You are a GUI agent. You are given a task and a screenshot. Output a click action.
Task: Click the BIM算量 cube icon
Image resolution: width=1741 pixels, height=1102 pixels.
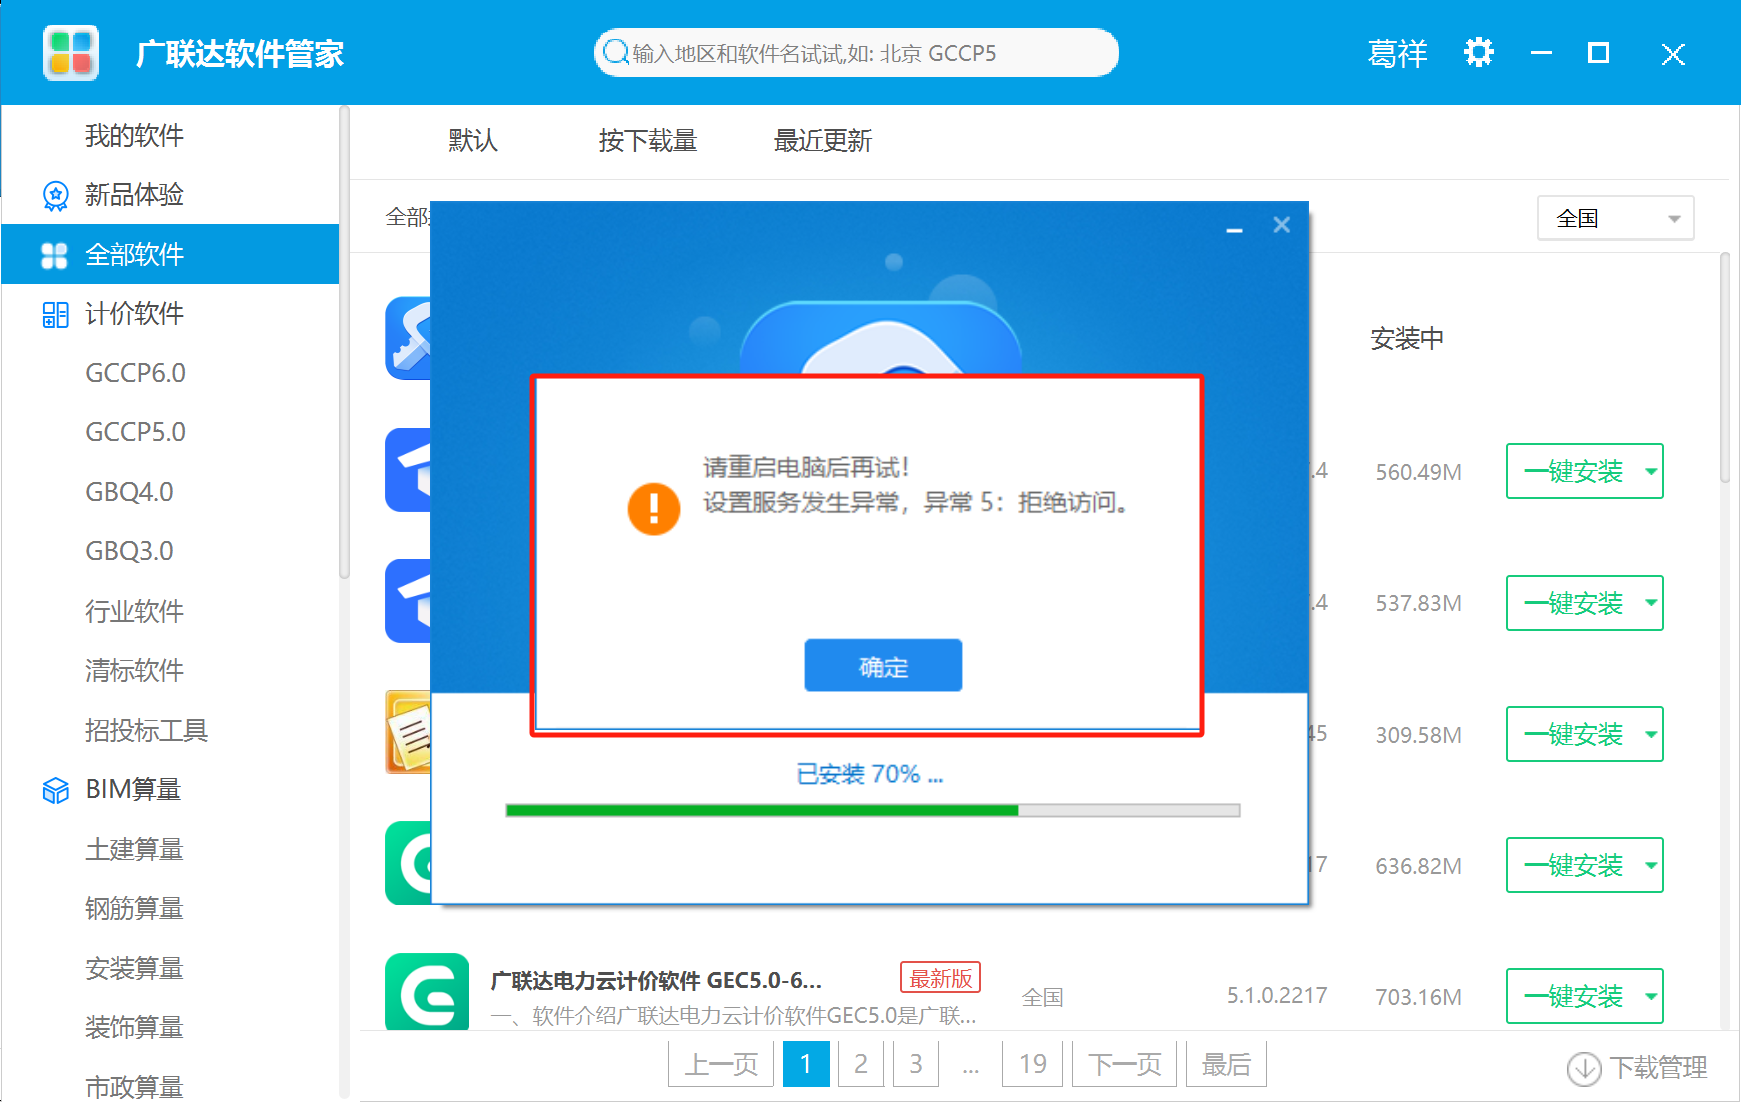(55, 791)
